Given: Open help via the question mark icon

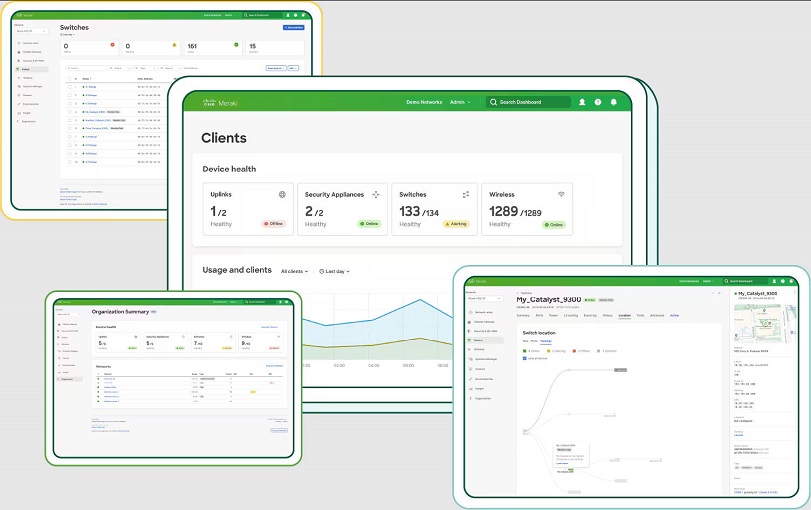Looking at the screenshot, I should (x=598, y=102).
